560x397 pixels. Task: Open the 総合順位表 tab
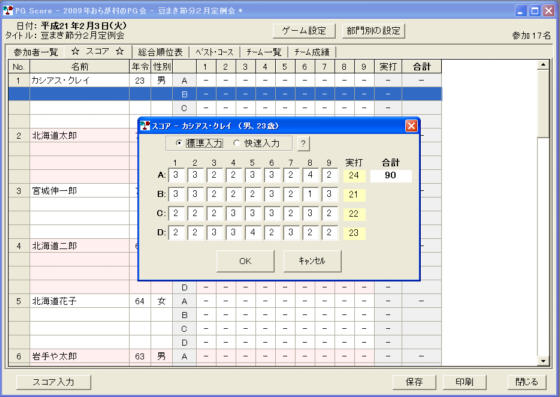160,52
